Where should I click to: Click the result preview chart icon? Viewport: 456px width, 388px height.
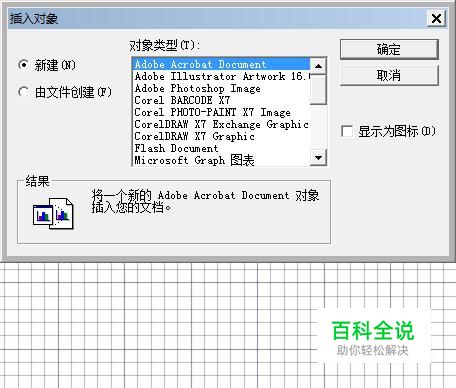[x=53, y=214]
